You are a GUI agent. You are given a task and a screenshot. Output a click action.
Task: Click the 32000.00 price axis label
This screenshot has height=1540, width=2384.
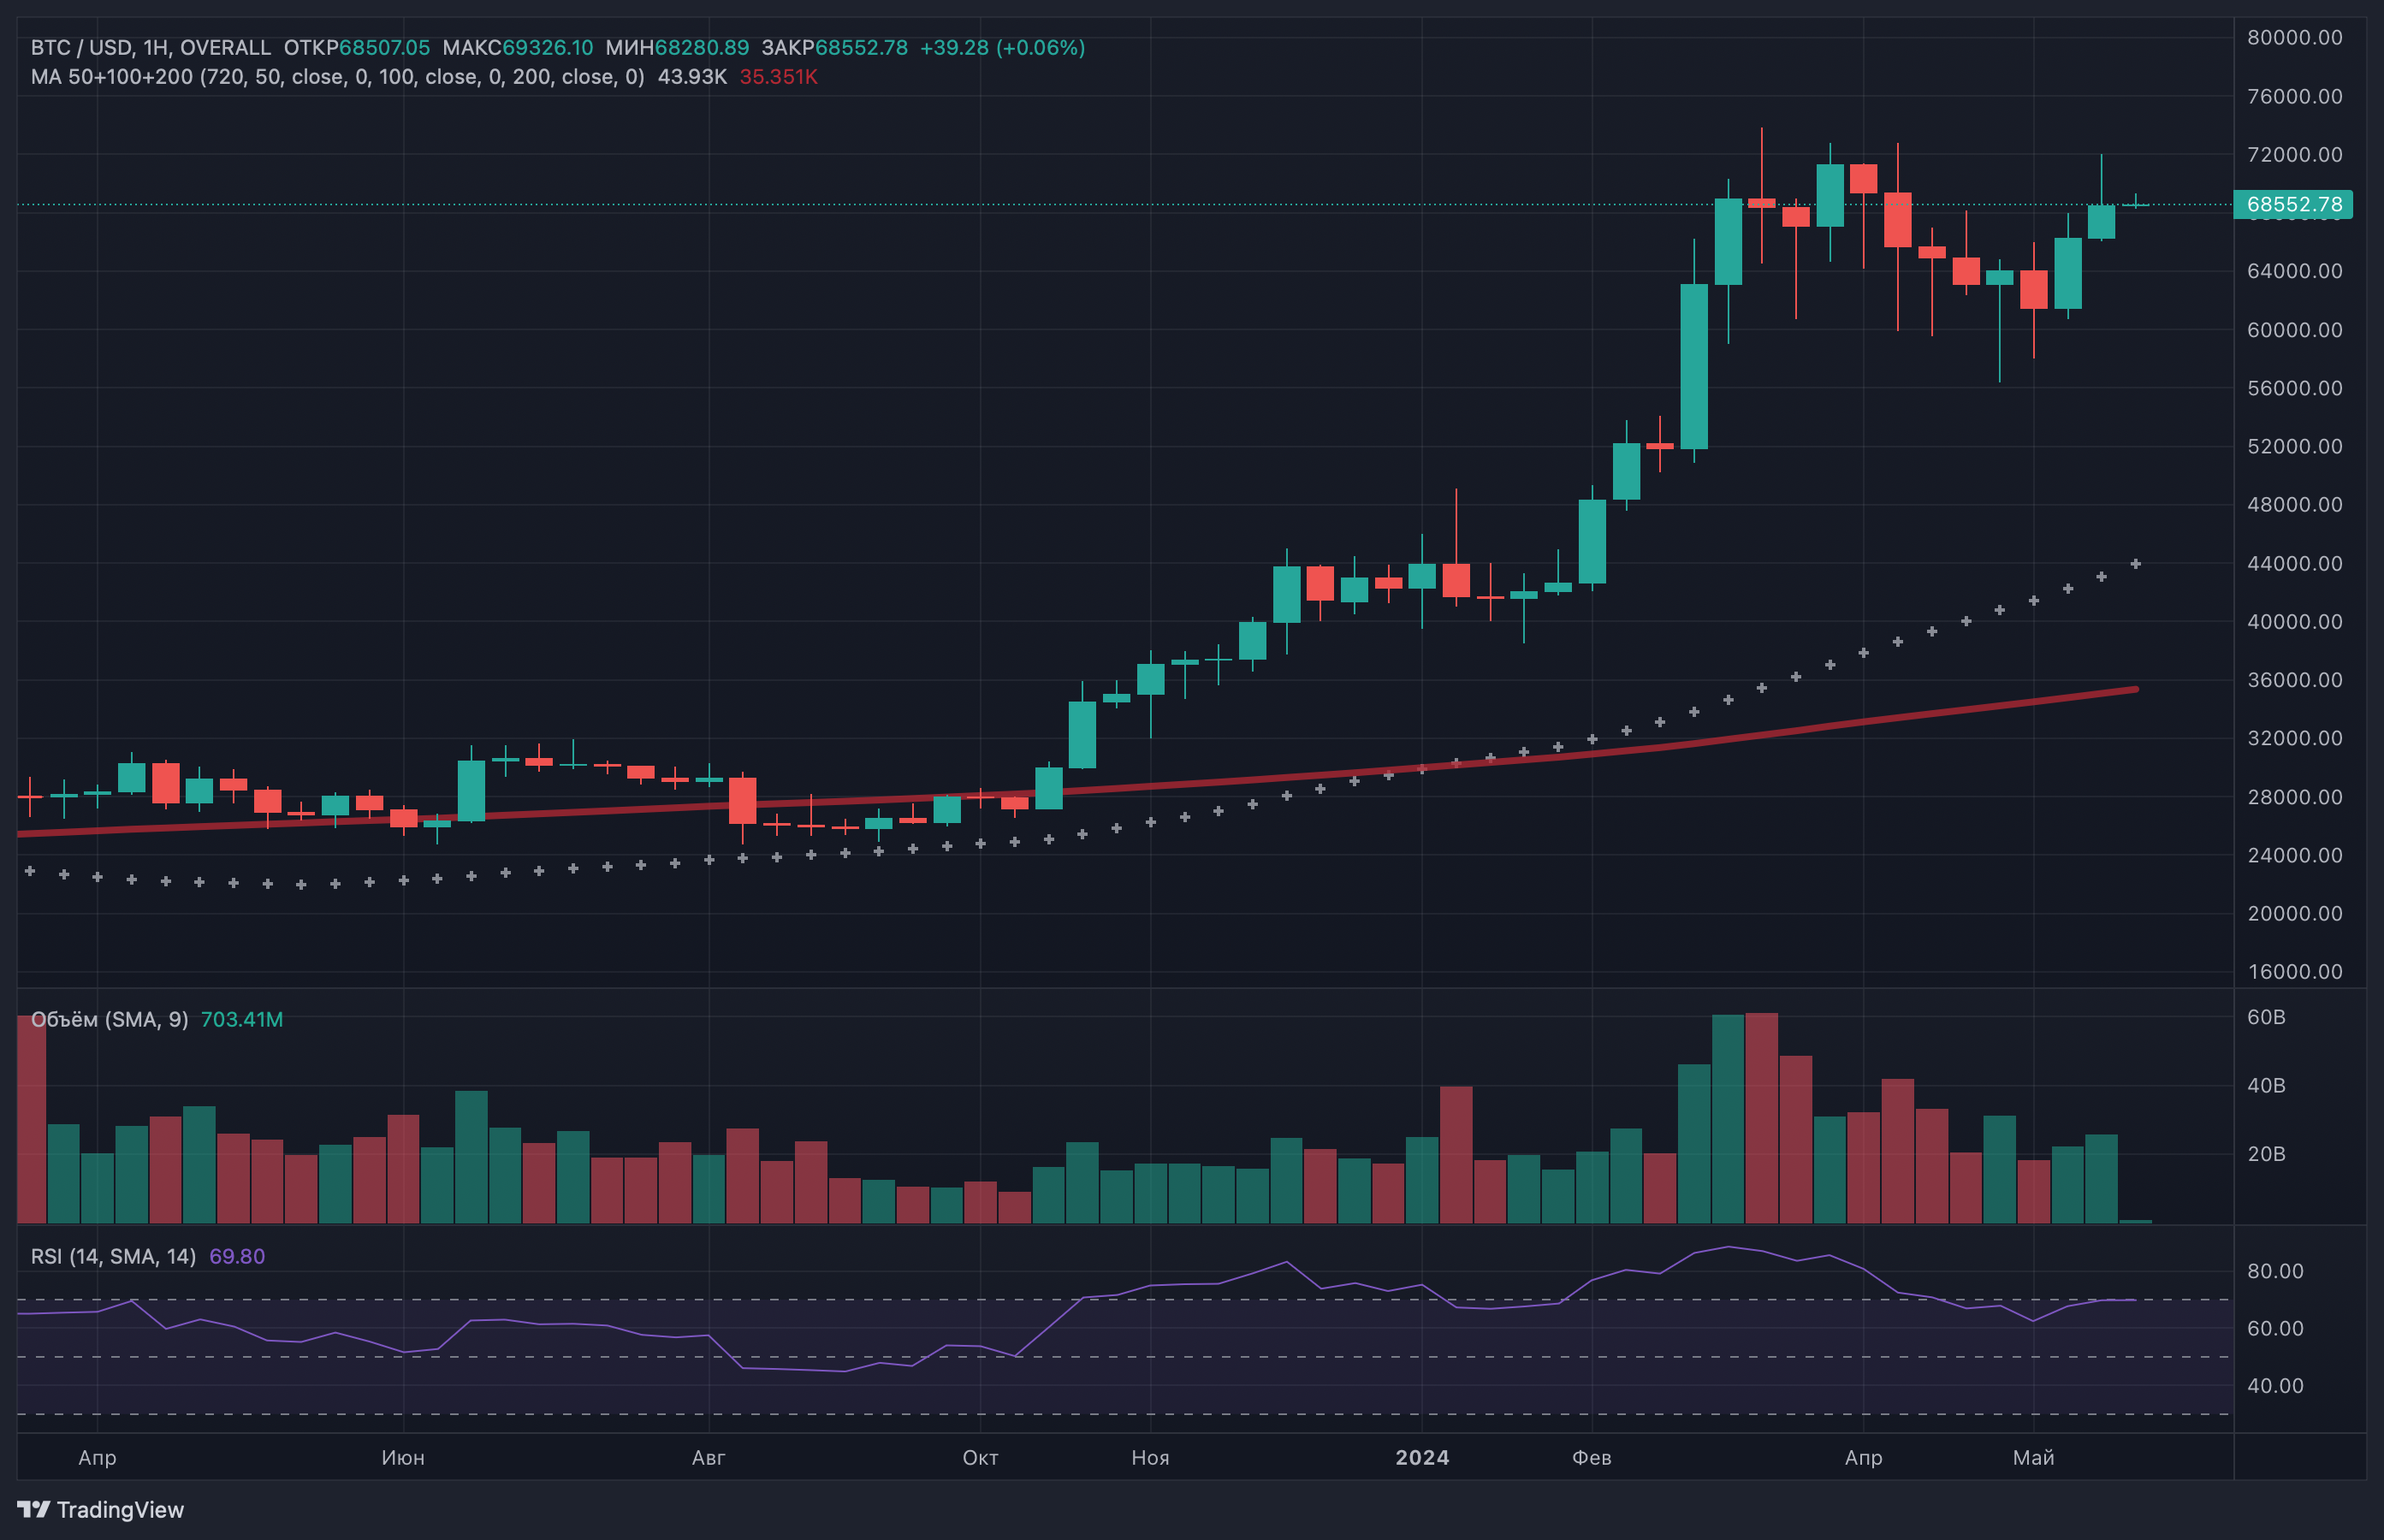pyautogui.click(x=2295, y=738)
